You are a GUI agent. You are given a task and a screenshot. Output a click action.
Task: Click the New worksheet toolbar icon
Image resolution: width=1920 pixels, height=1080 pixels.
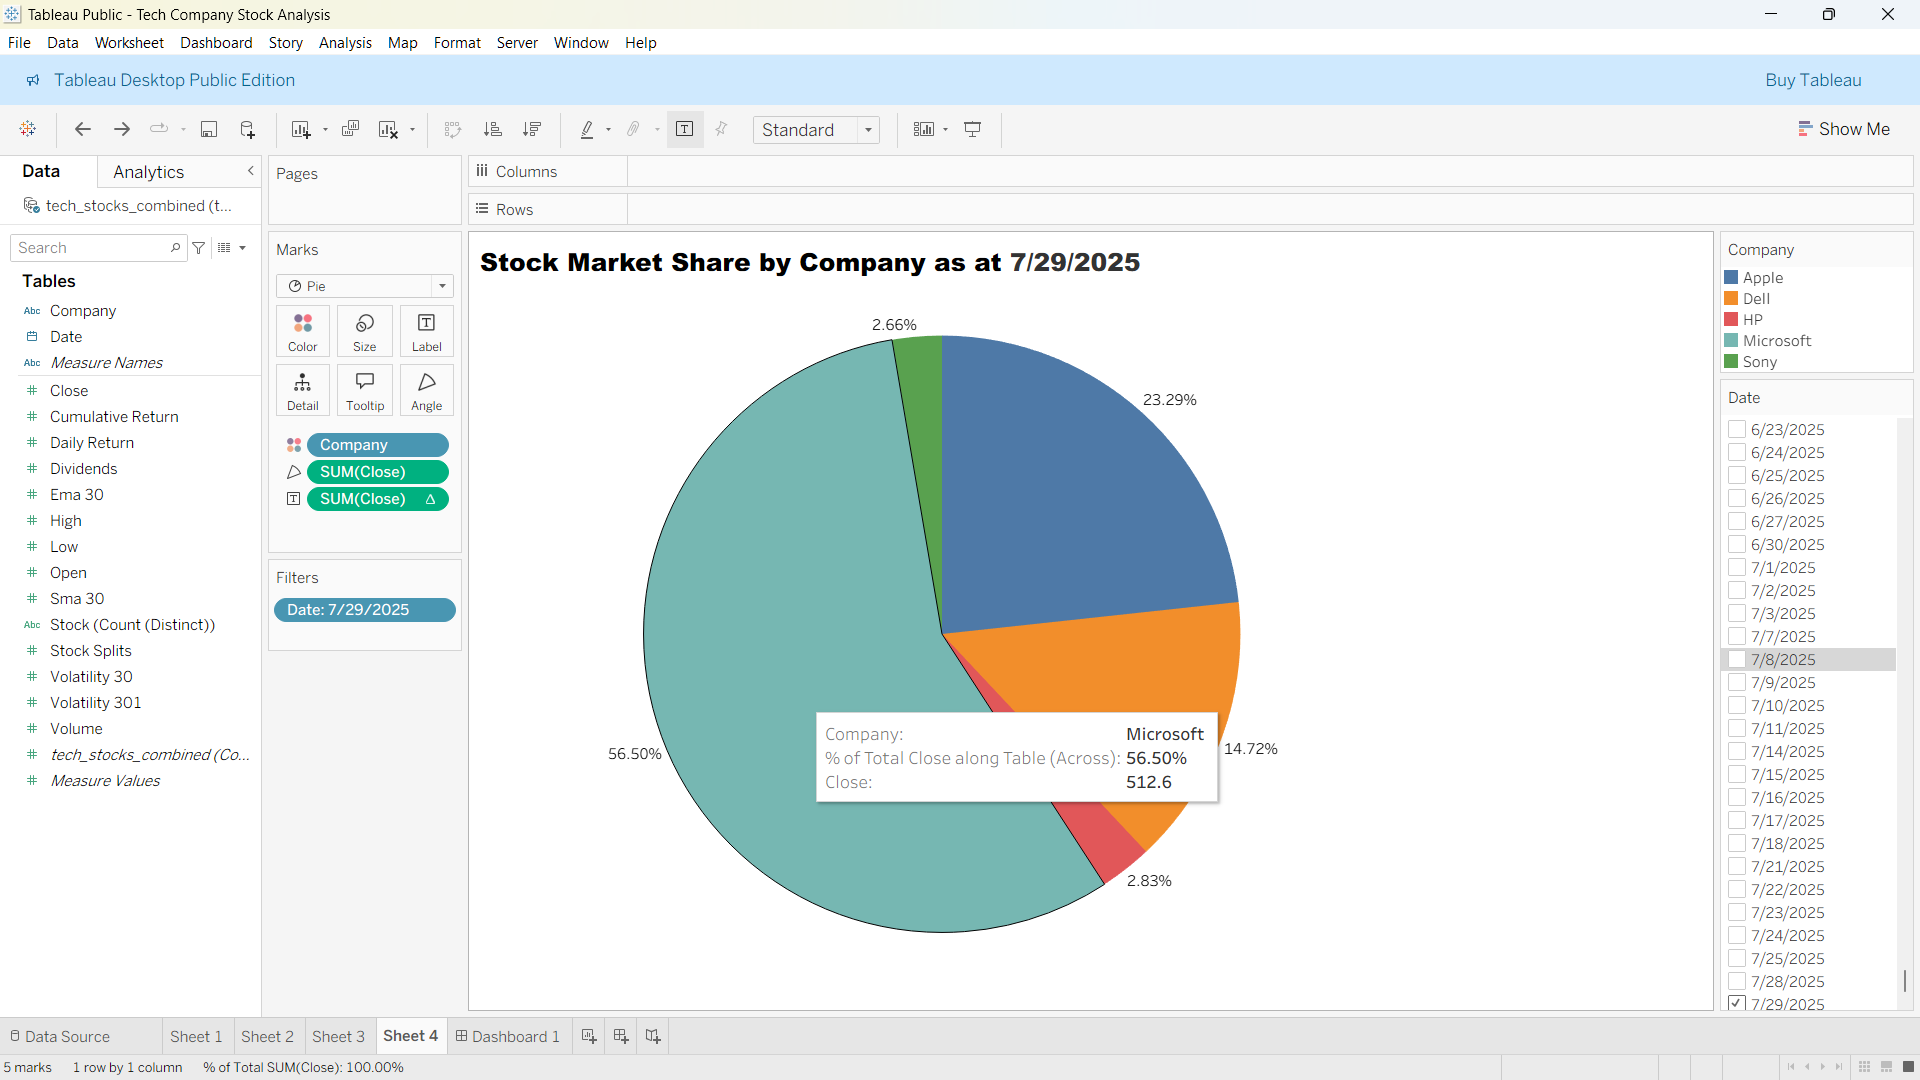pos(300,129)
